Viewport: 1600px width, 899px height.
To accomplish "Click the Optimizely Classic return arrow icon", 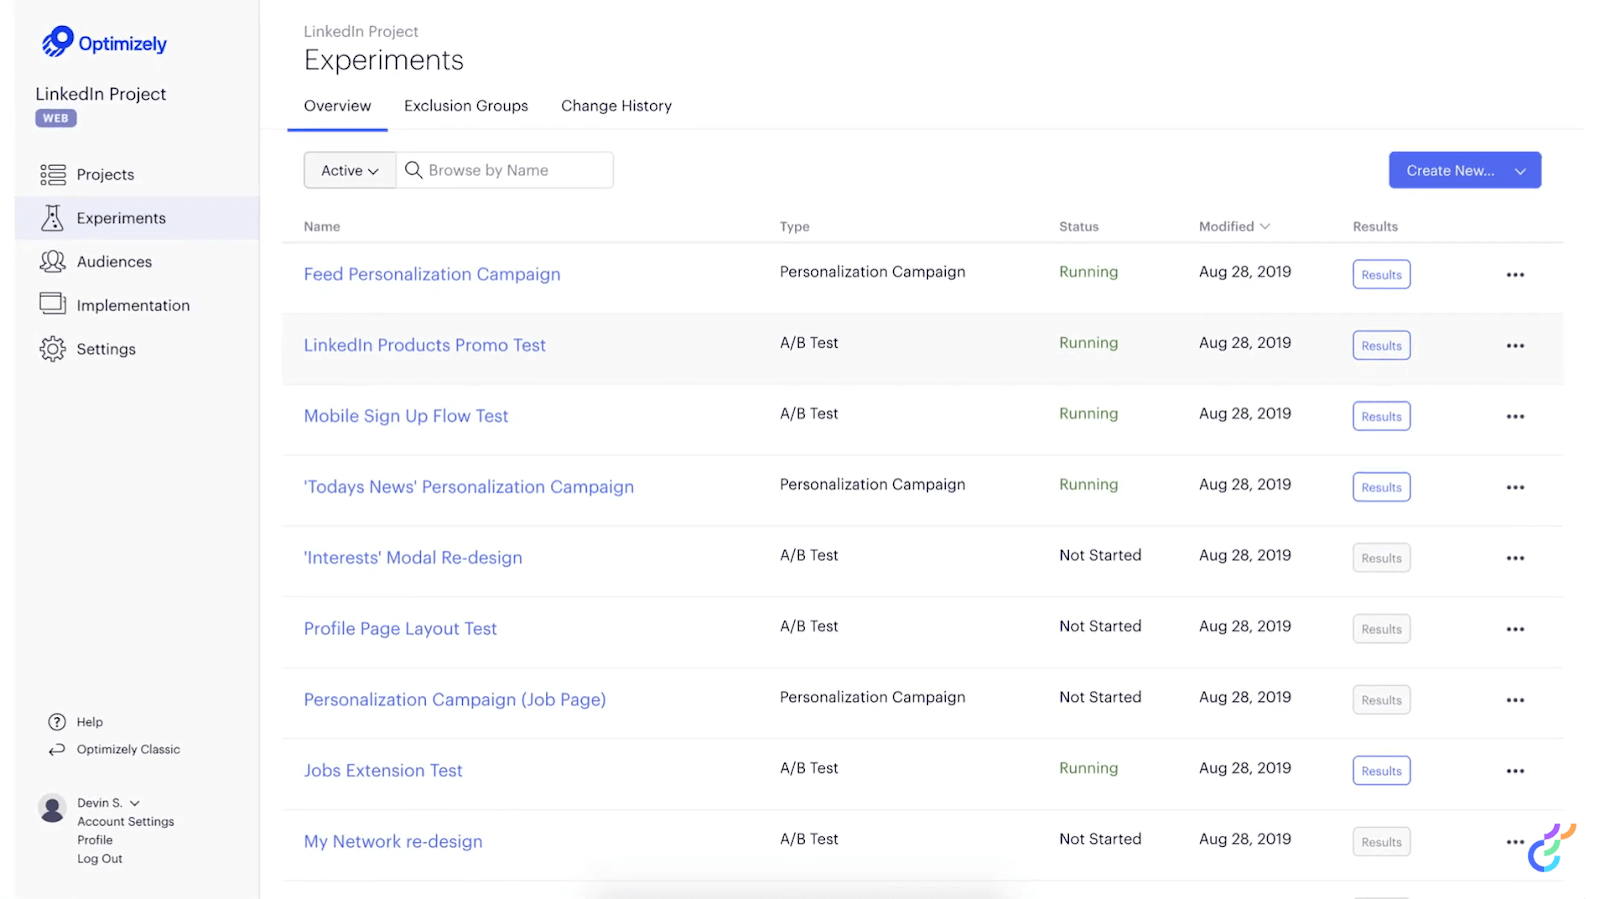I will (57, 750).
